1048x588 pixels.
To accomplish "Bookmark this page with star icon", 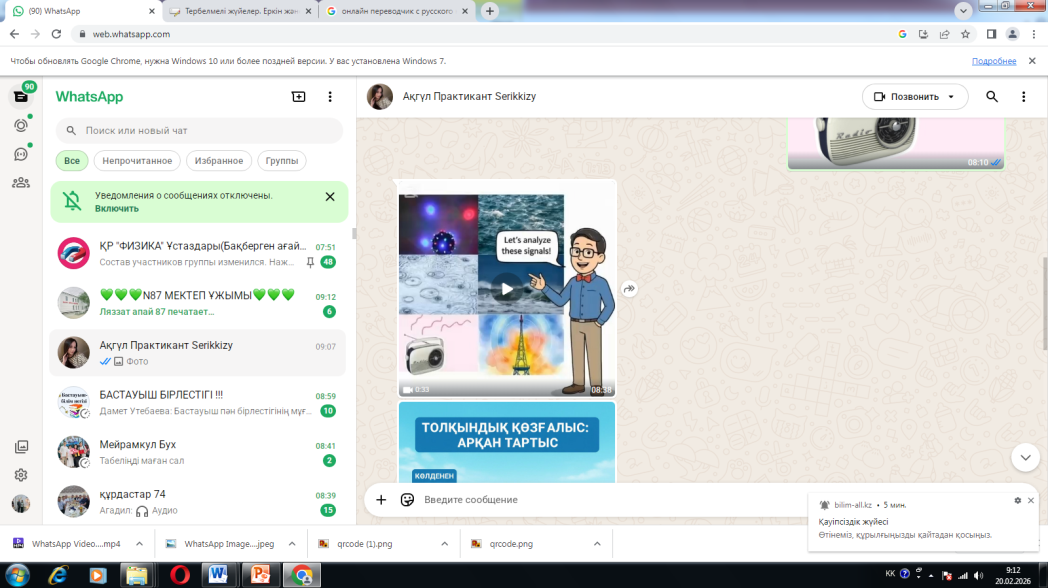I will tap(965, 34).
